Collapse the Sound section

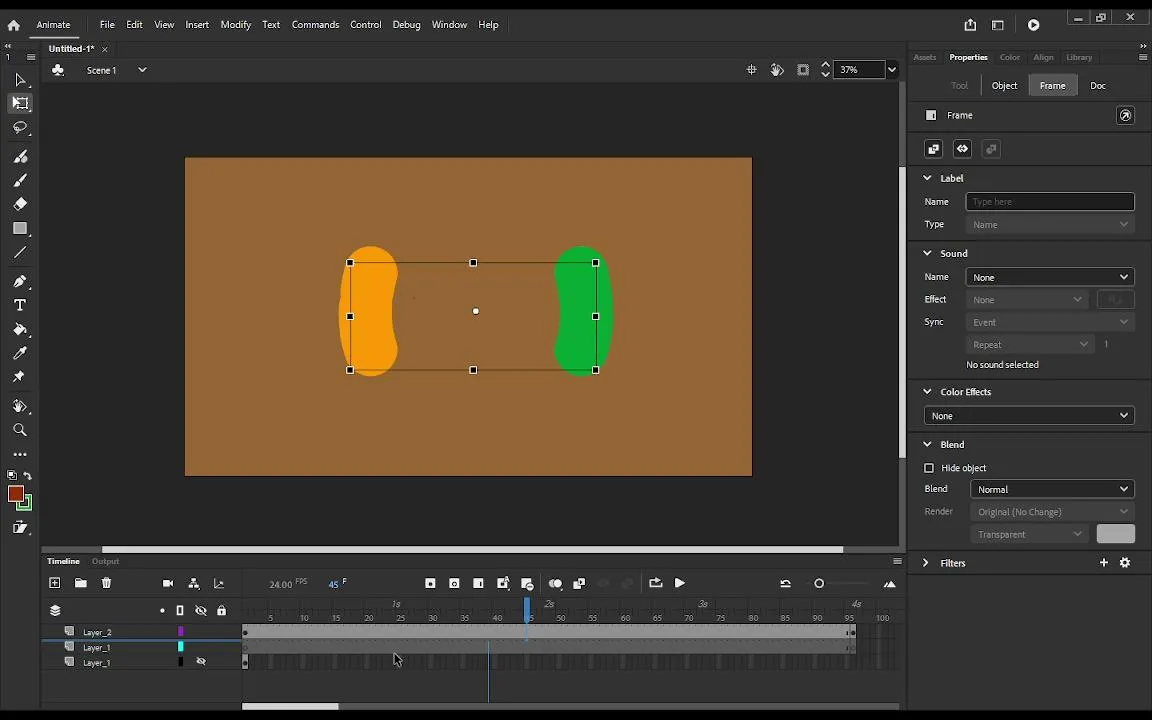pos(927,253)
